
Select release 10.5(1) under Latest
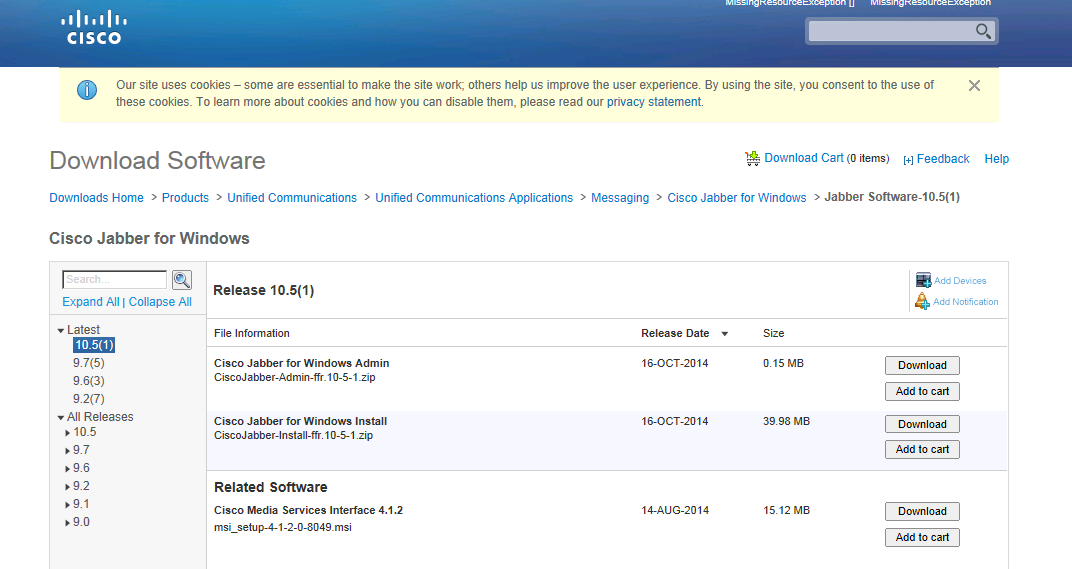[94, 345]
